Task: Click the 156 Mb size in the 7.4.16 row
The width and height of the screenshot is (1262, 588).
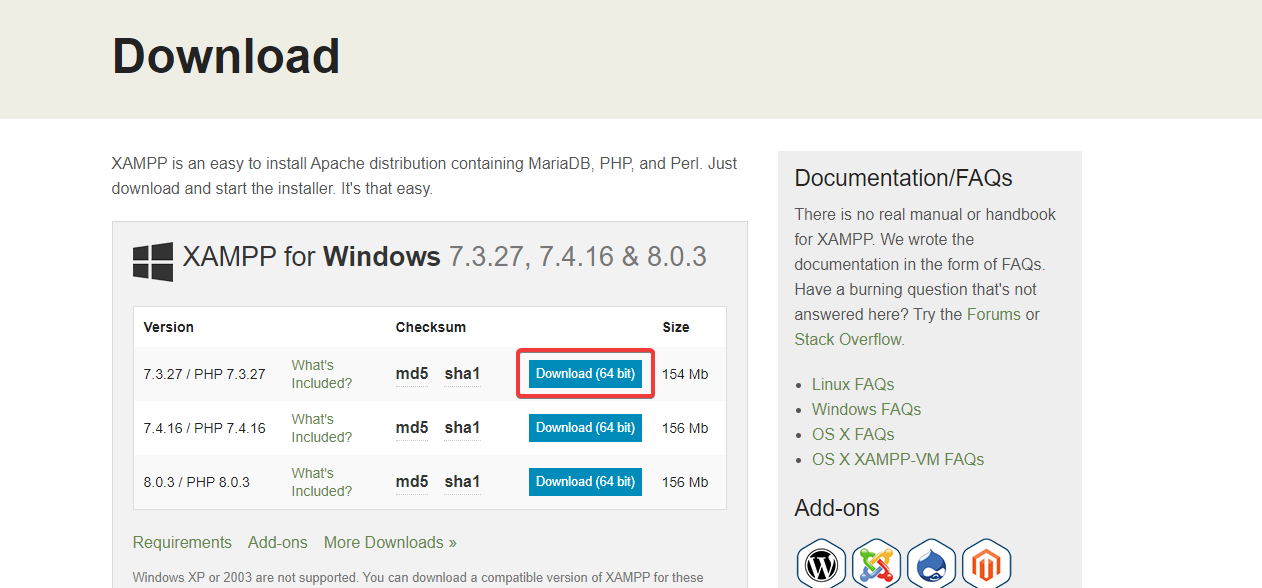Action: point(685,428)
